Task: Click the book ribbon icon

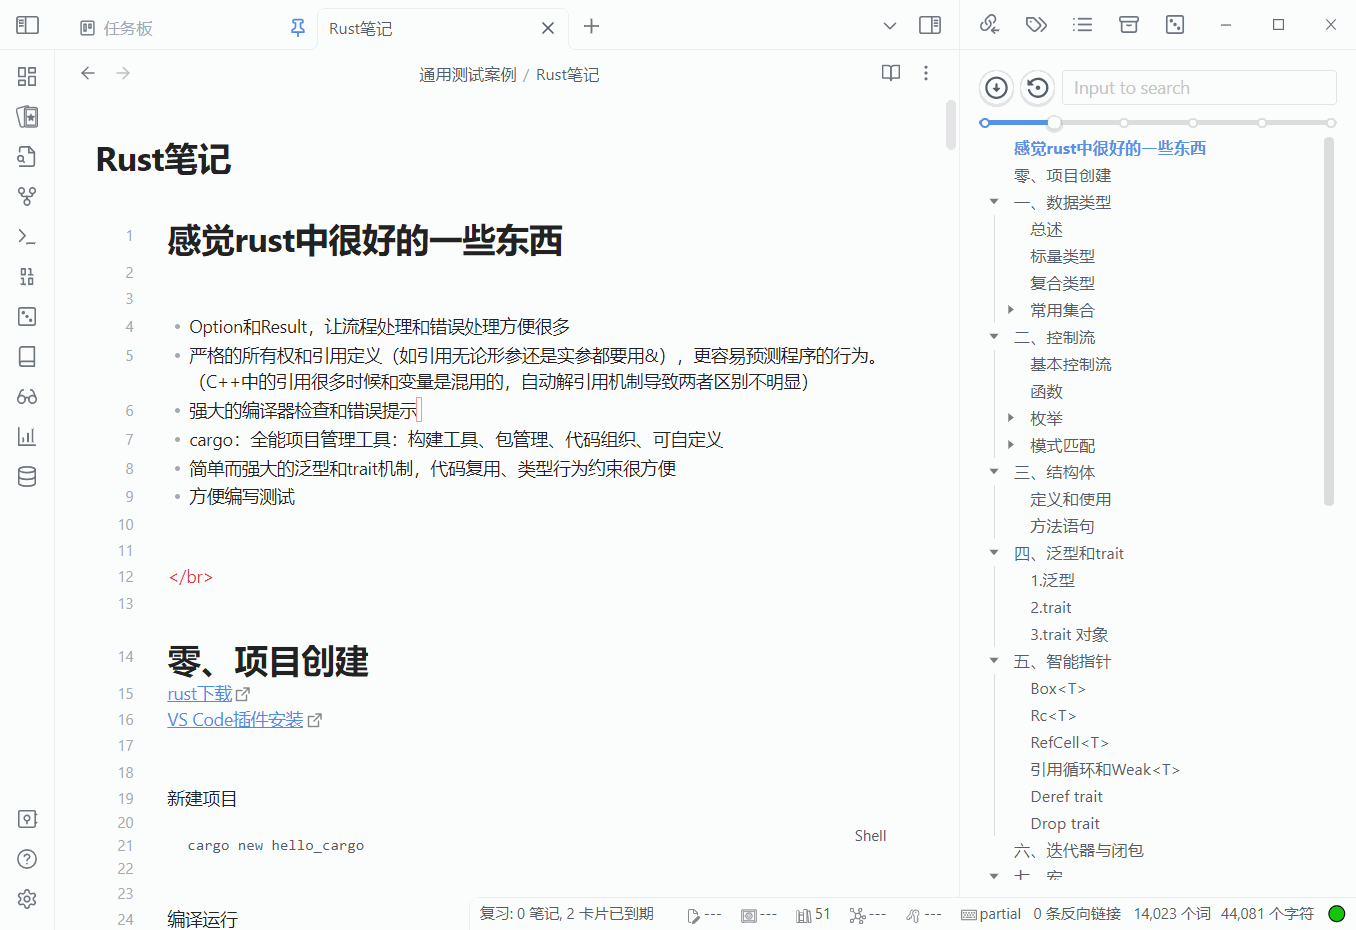Action: coord(27,356)
